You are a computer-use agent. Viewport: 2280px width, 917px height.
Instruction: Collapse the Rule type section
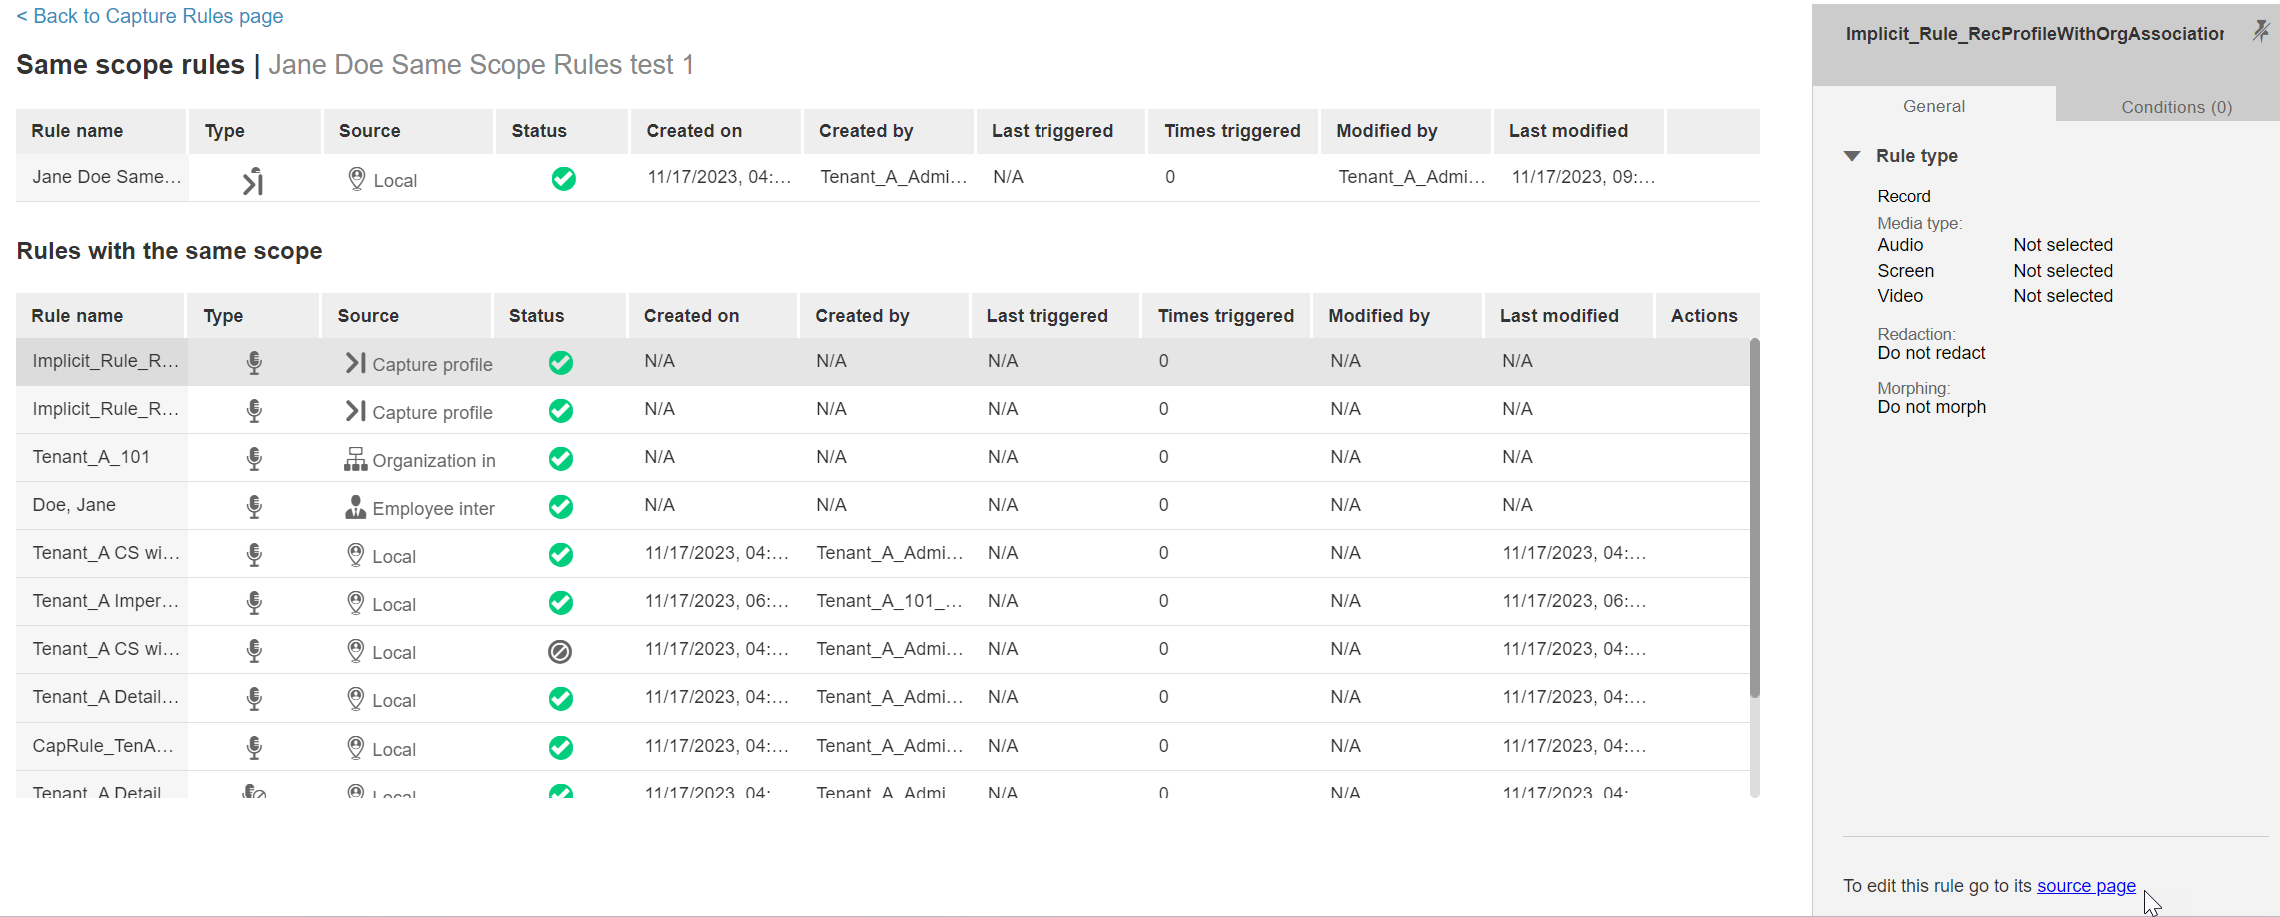point(1852,156)
